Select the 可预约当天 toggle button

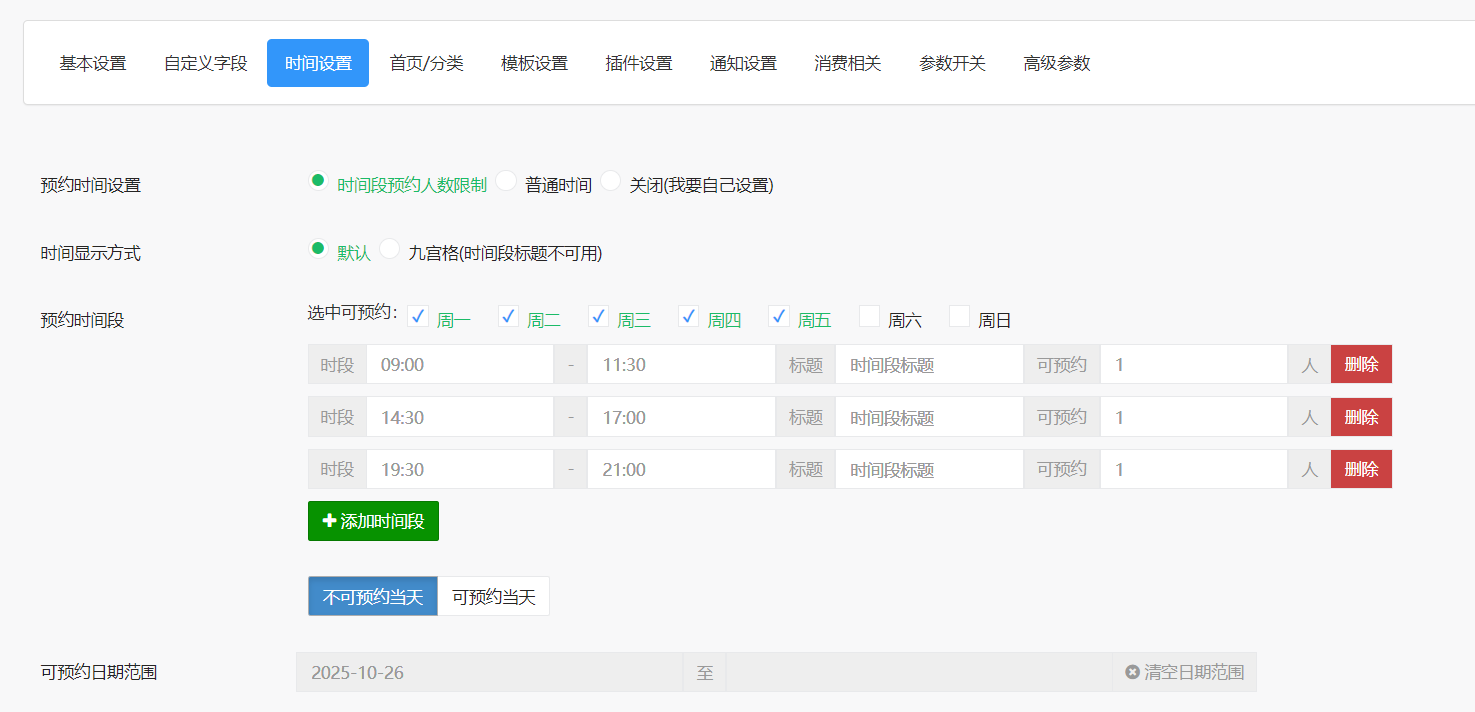pos(494,597)
